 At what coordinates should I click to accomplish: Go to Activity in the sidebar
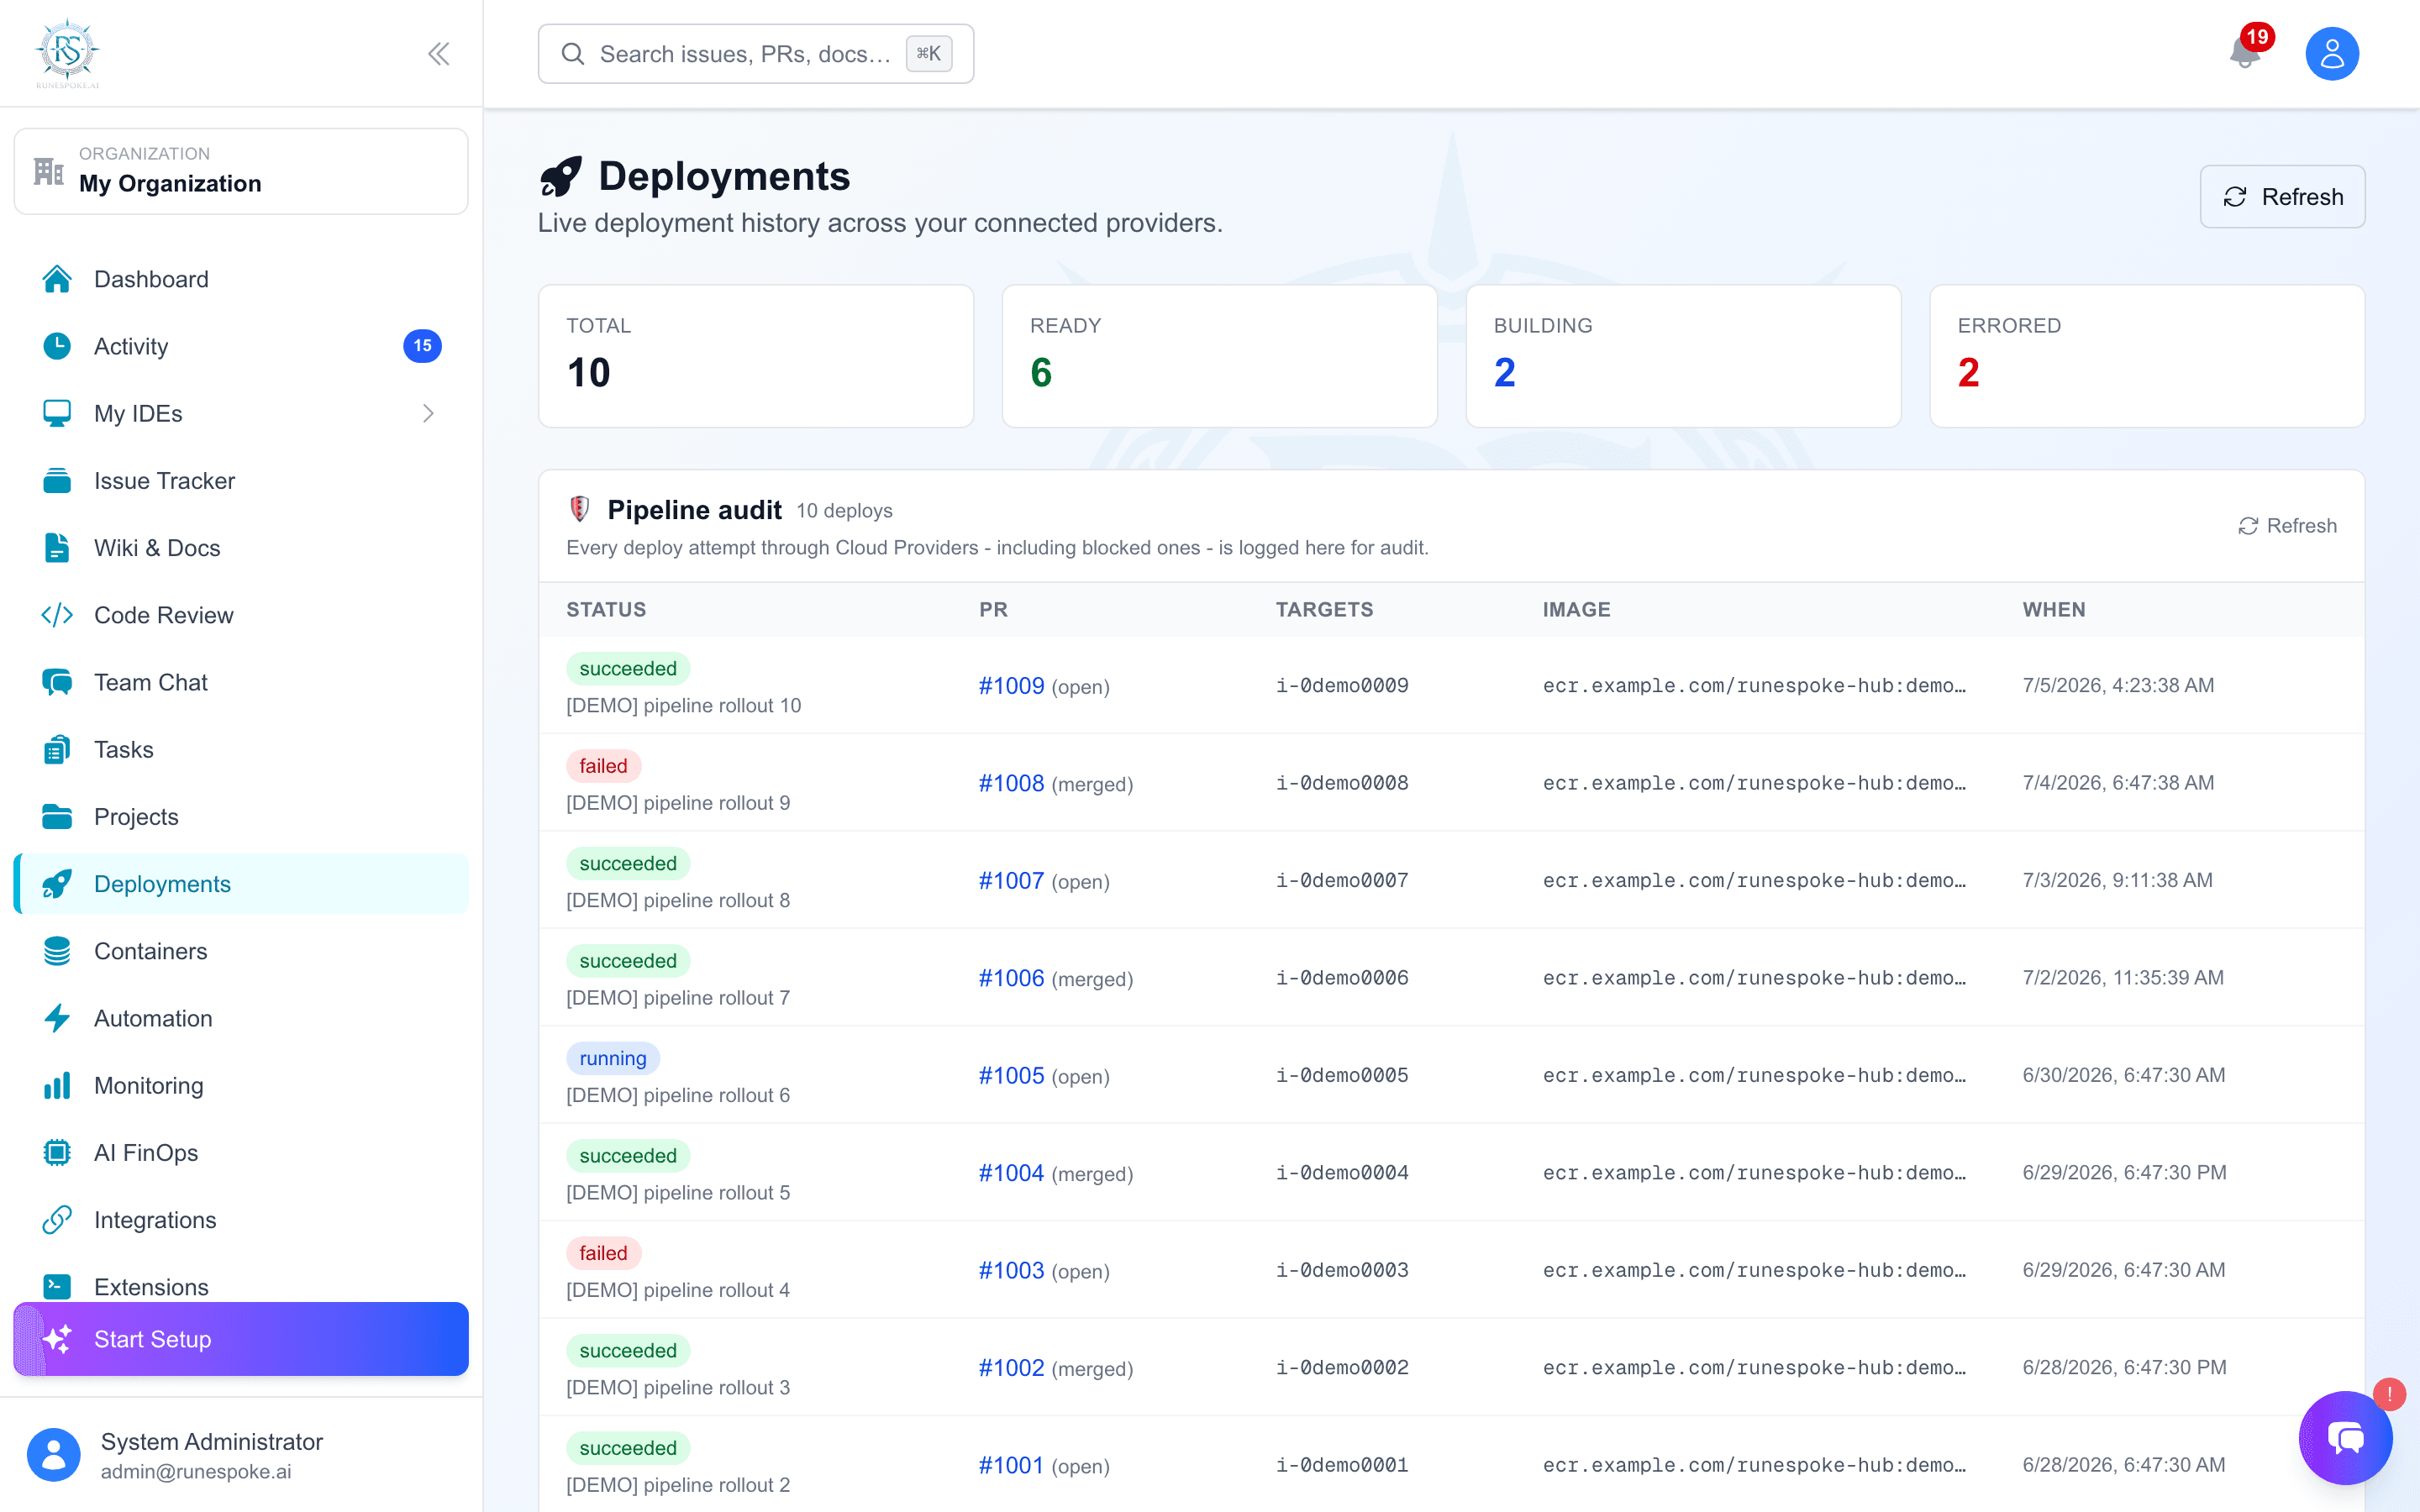point(241,346)
